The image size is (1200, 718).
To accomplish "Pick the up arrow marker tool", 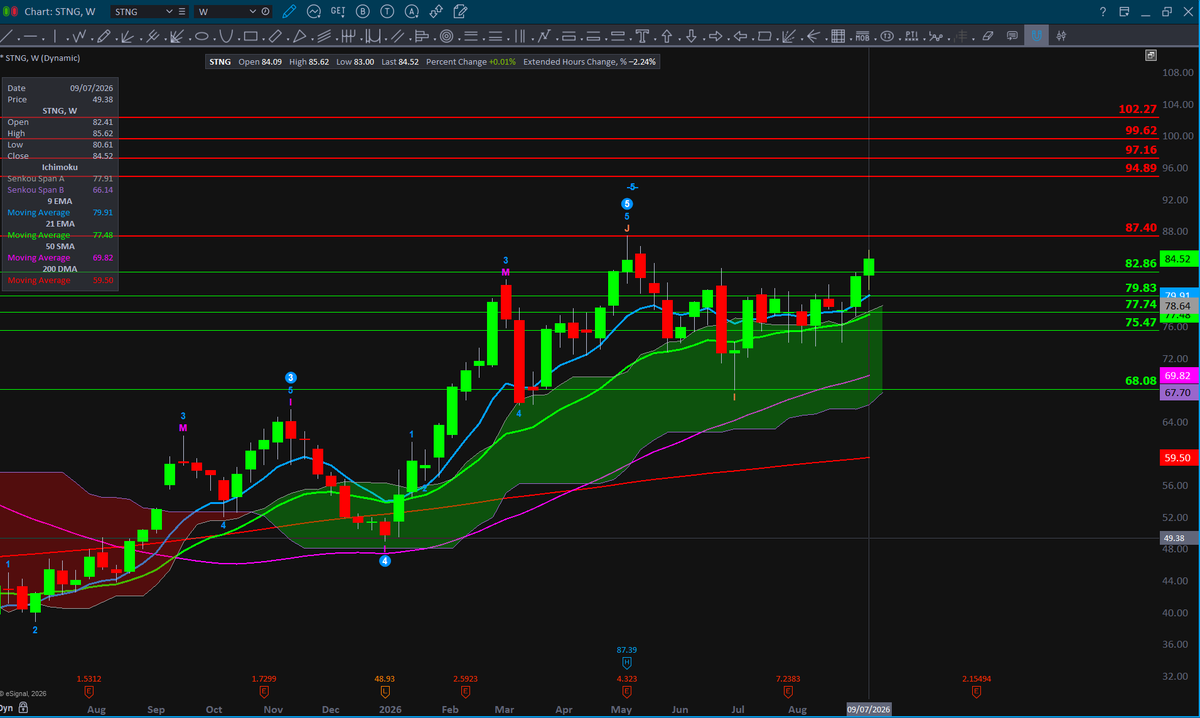I will pos(666,36).
